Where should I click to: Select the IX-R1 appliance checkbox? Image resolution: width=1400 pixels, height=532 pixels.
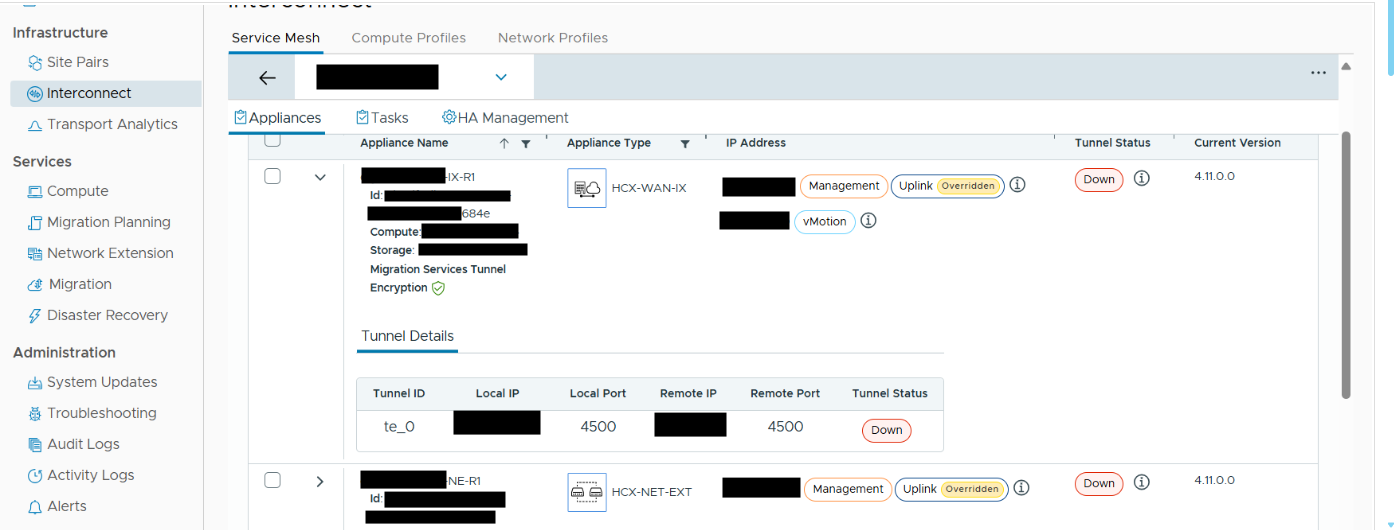click(272, 177)
